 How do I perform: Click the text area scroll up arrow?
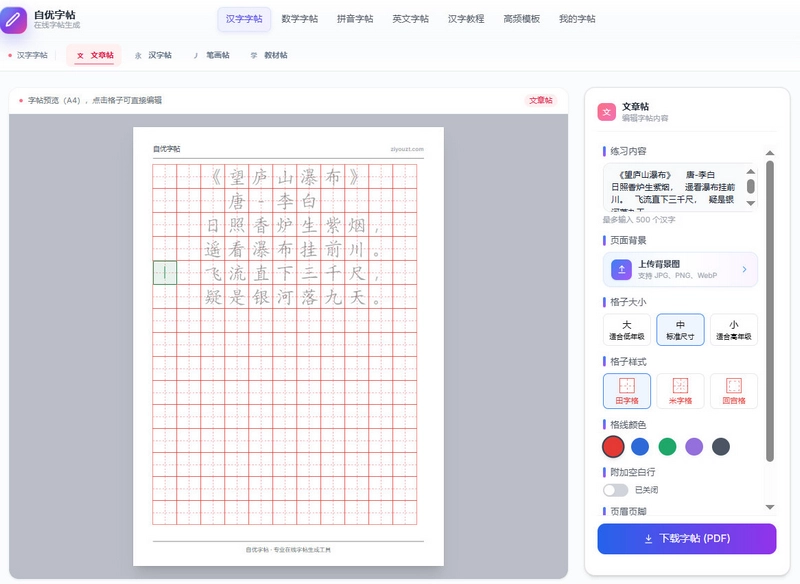point(751,171)
